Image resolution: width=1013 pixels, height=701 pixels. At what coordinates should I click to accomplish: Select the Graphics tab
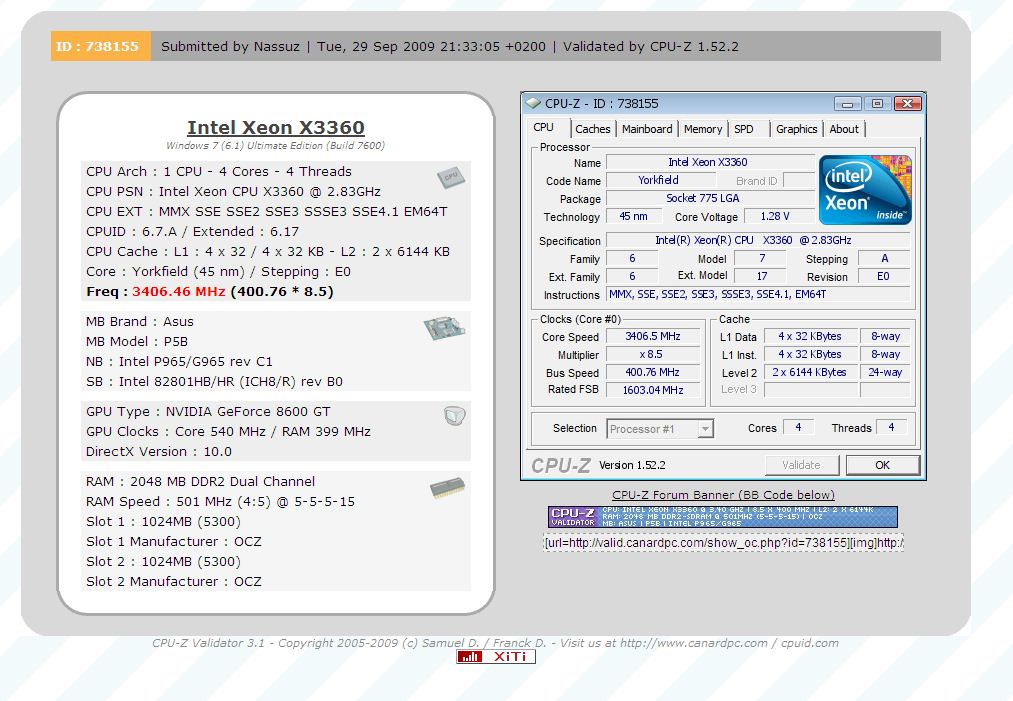[797, 129]
